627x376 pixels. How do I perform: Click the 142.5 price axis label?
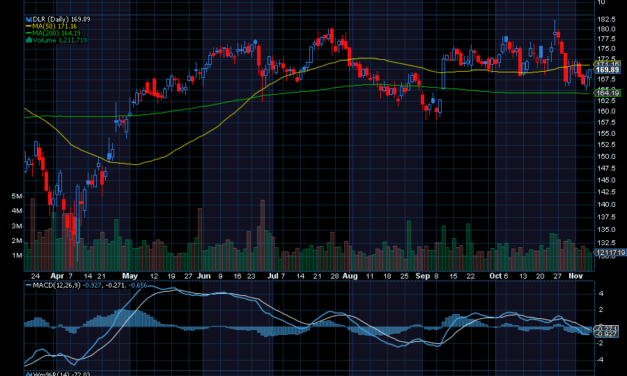606,192
